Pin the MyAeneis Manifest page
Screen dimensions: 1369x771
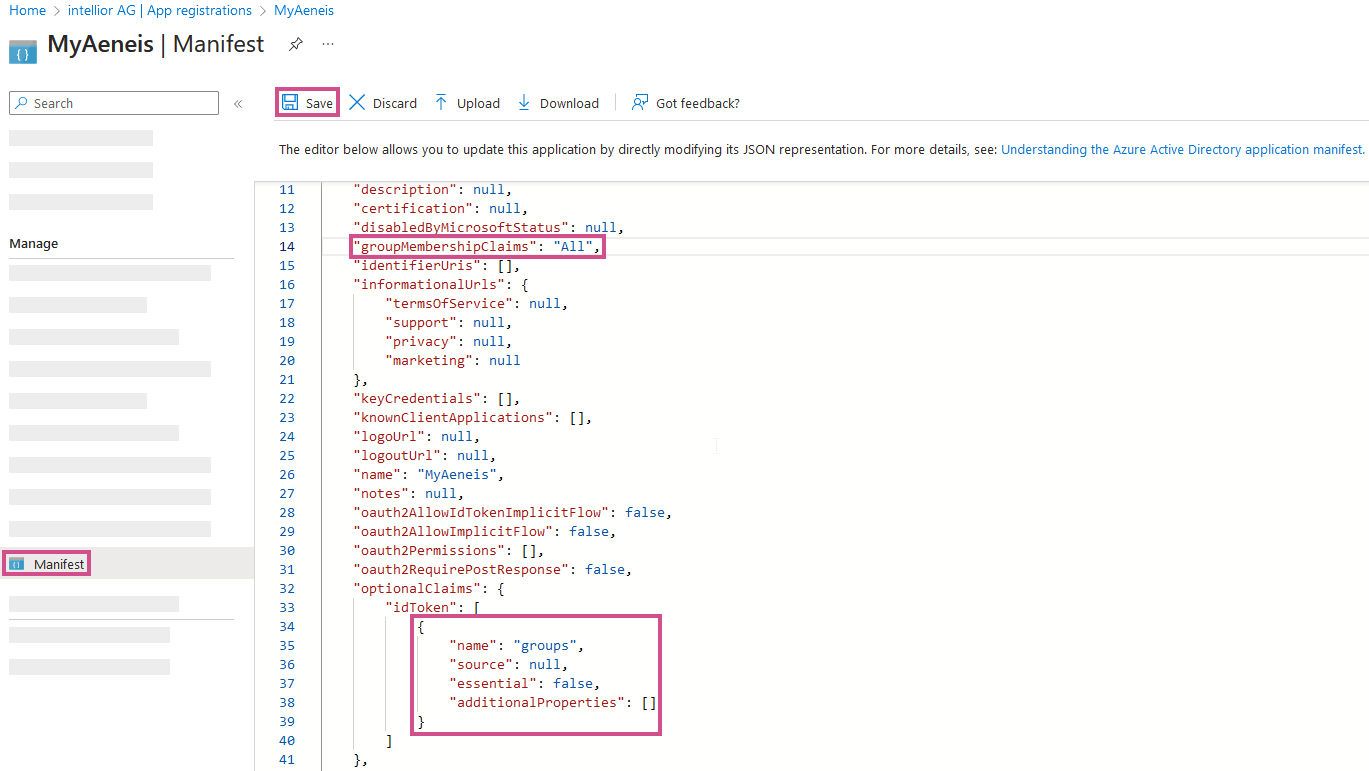click(x=295, y=45)
